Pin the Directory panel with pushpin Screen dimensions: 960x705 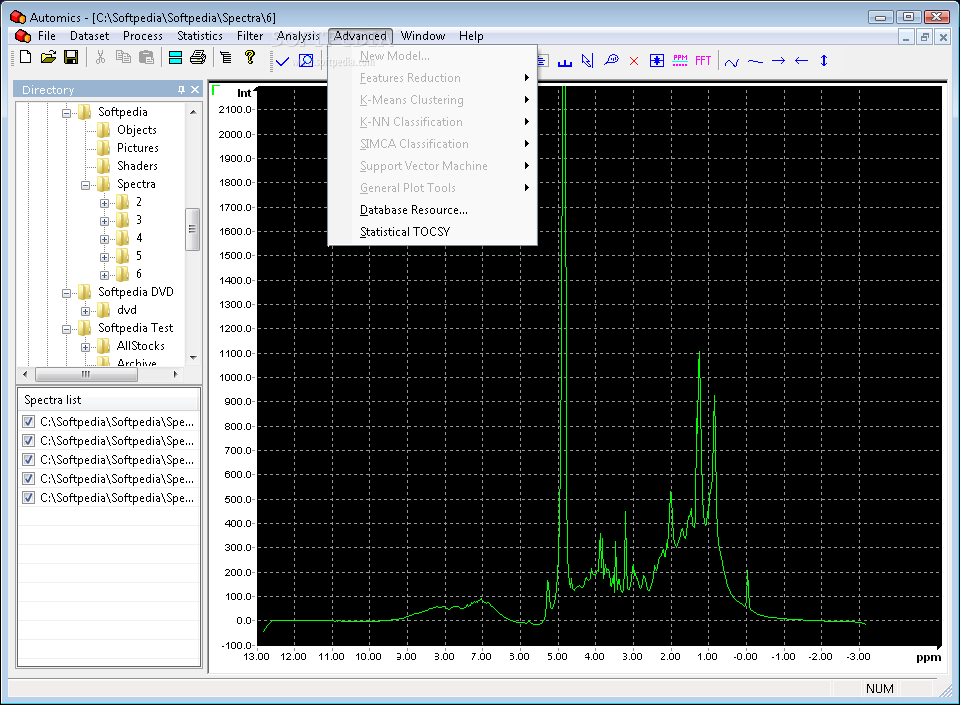181,89
